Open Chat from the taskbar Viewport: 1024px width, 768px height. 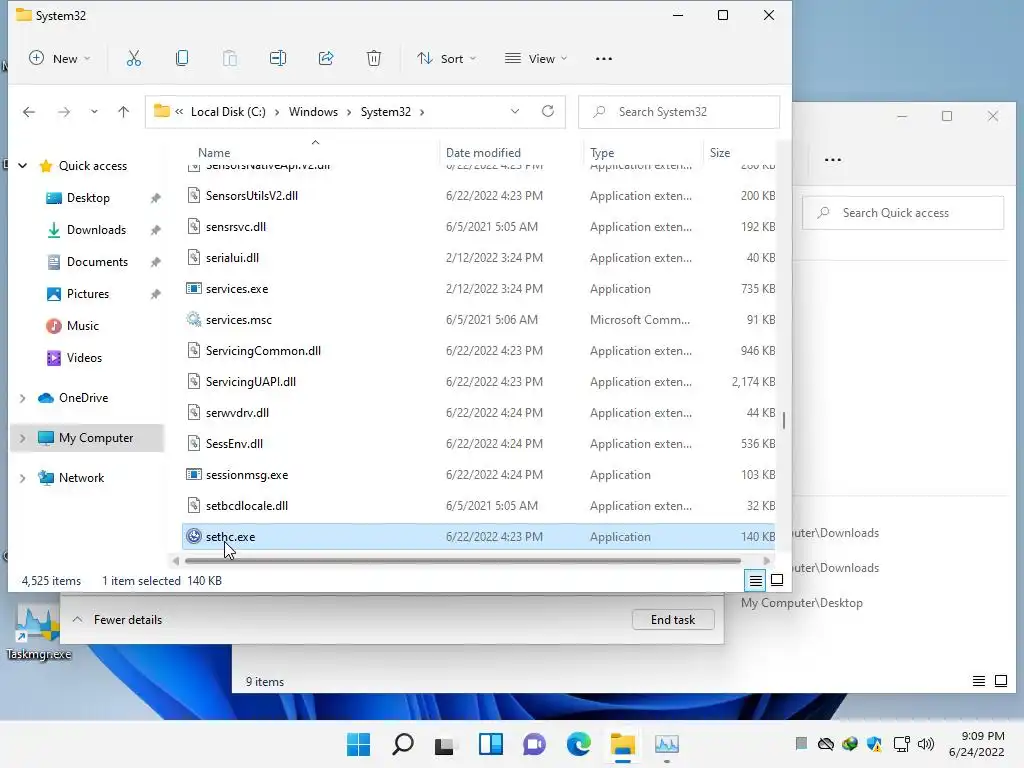pos(534,744)
